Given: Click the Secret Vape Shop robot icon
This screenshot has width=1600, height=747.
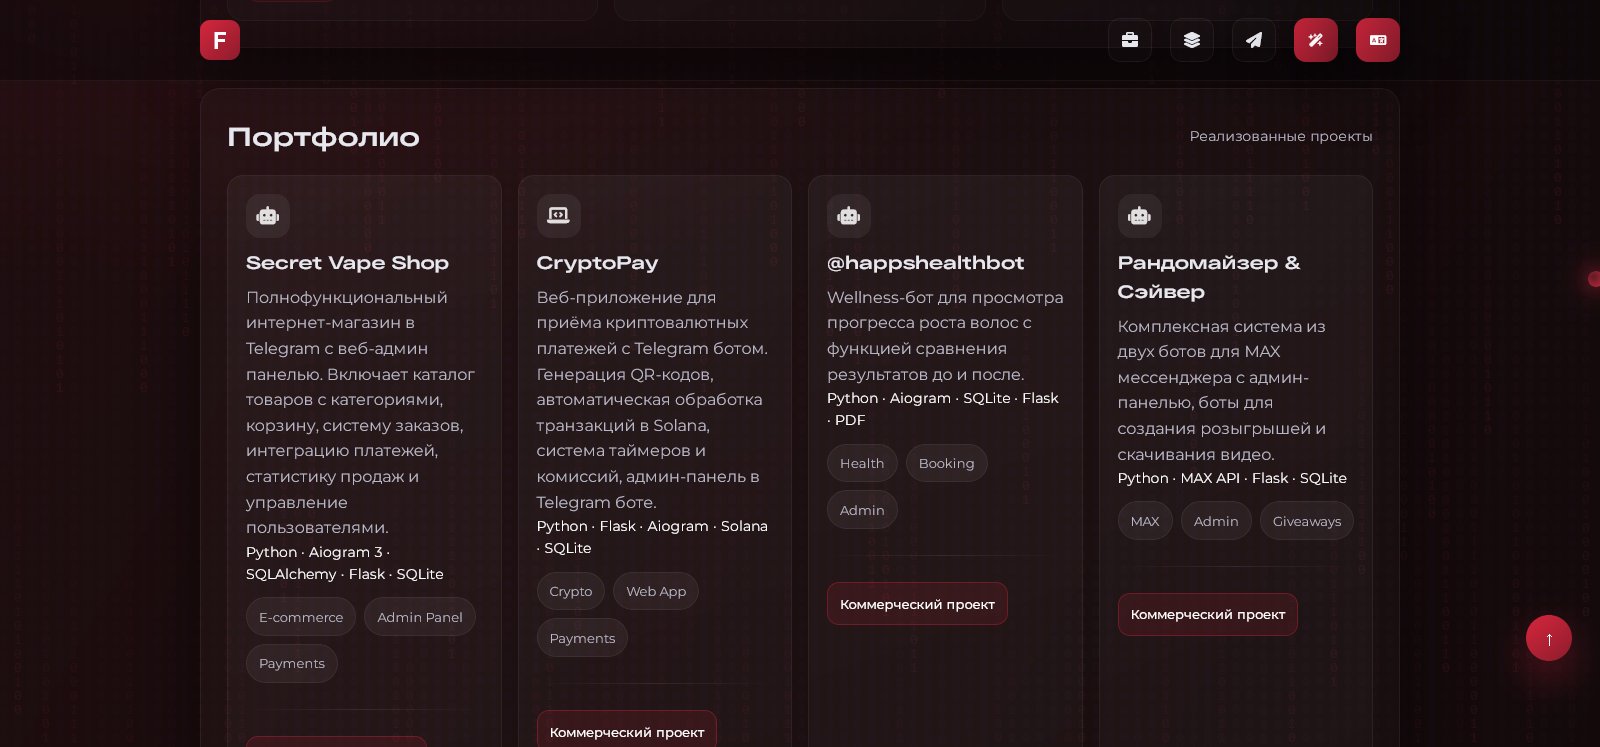Looking at the screenshot, I should pos(268,216).
